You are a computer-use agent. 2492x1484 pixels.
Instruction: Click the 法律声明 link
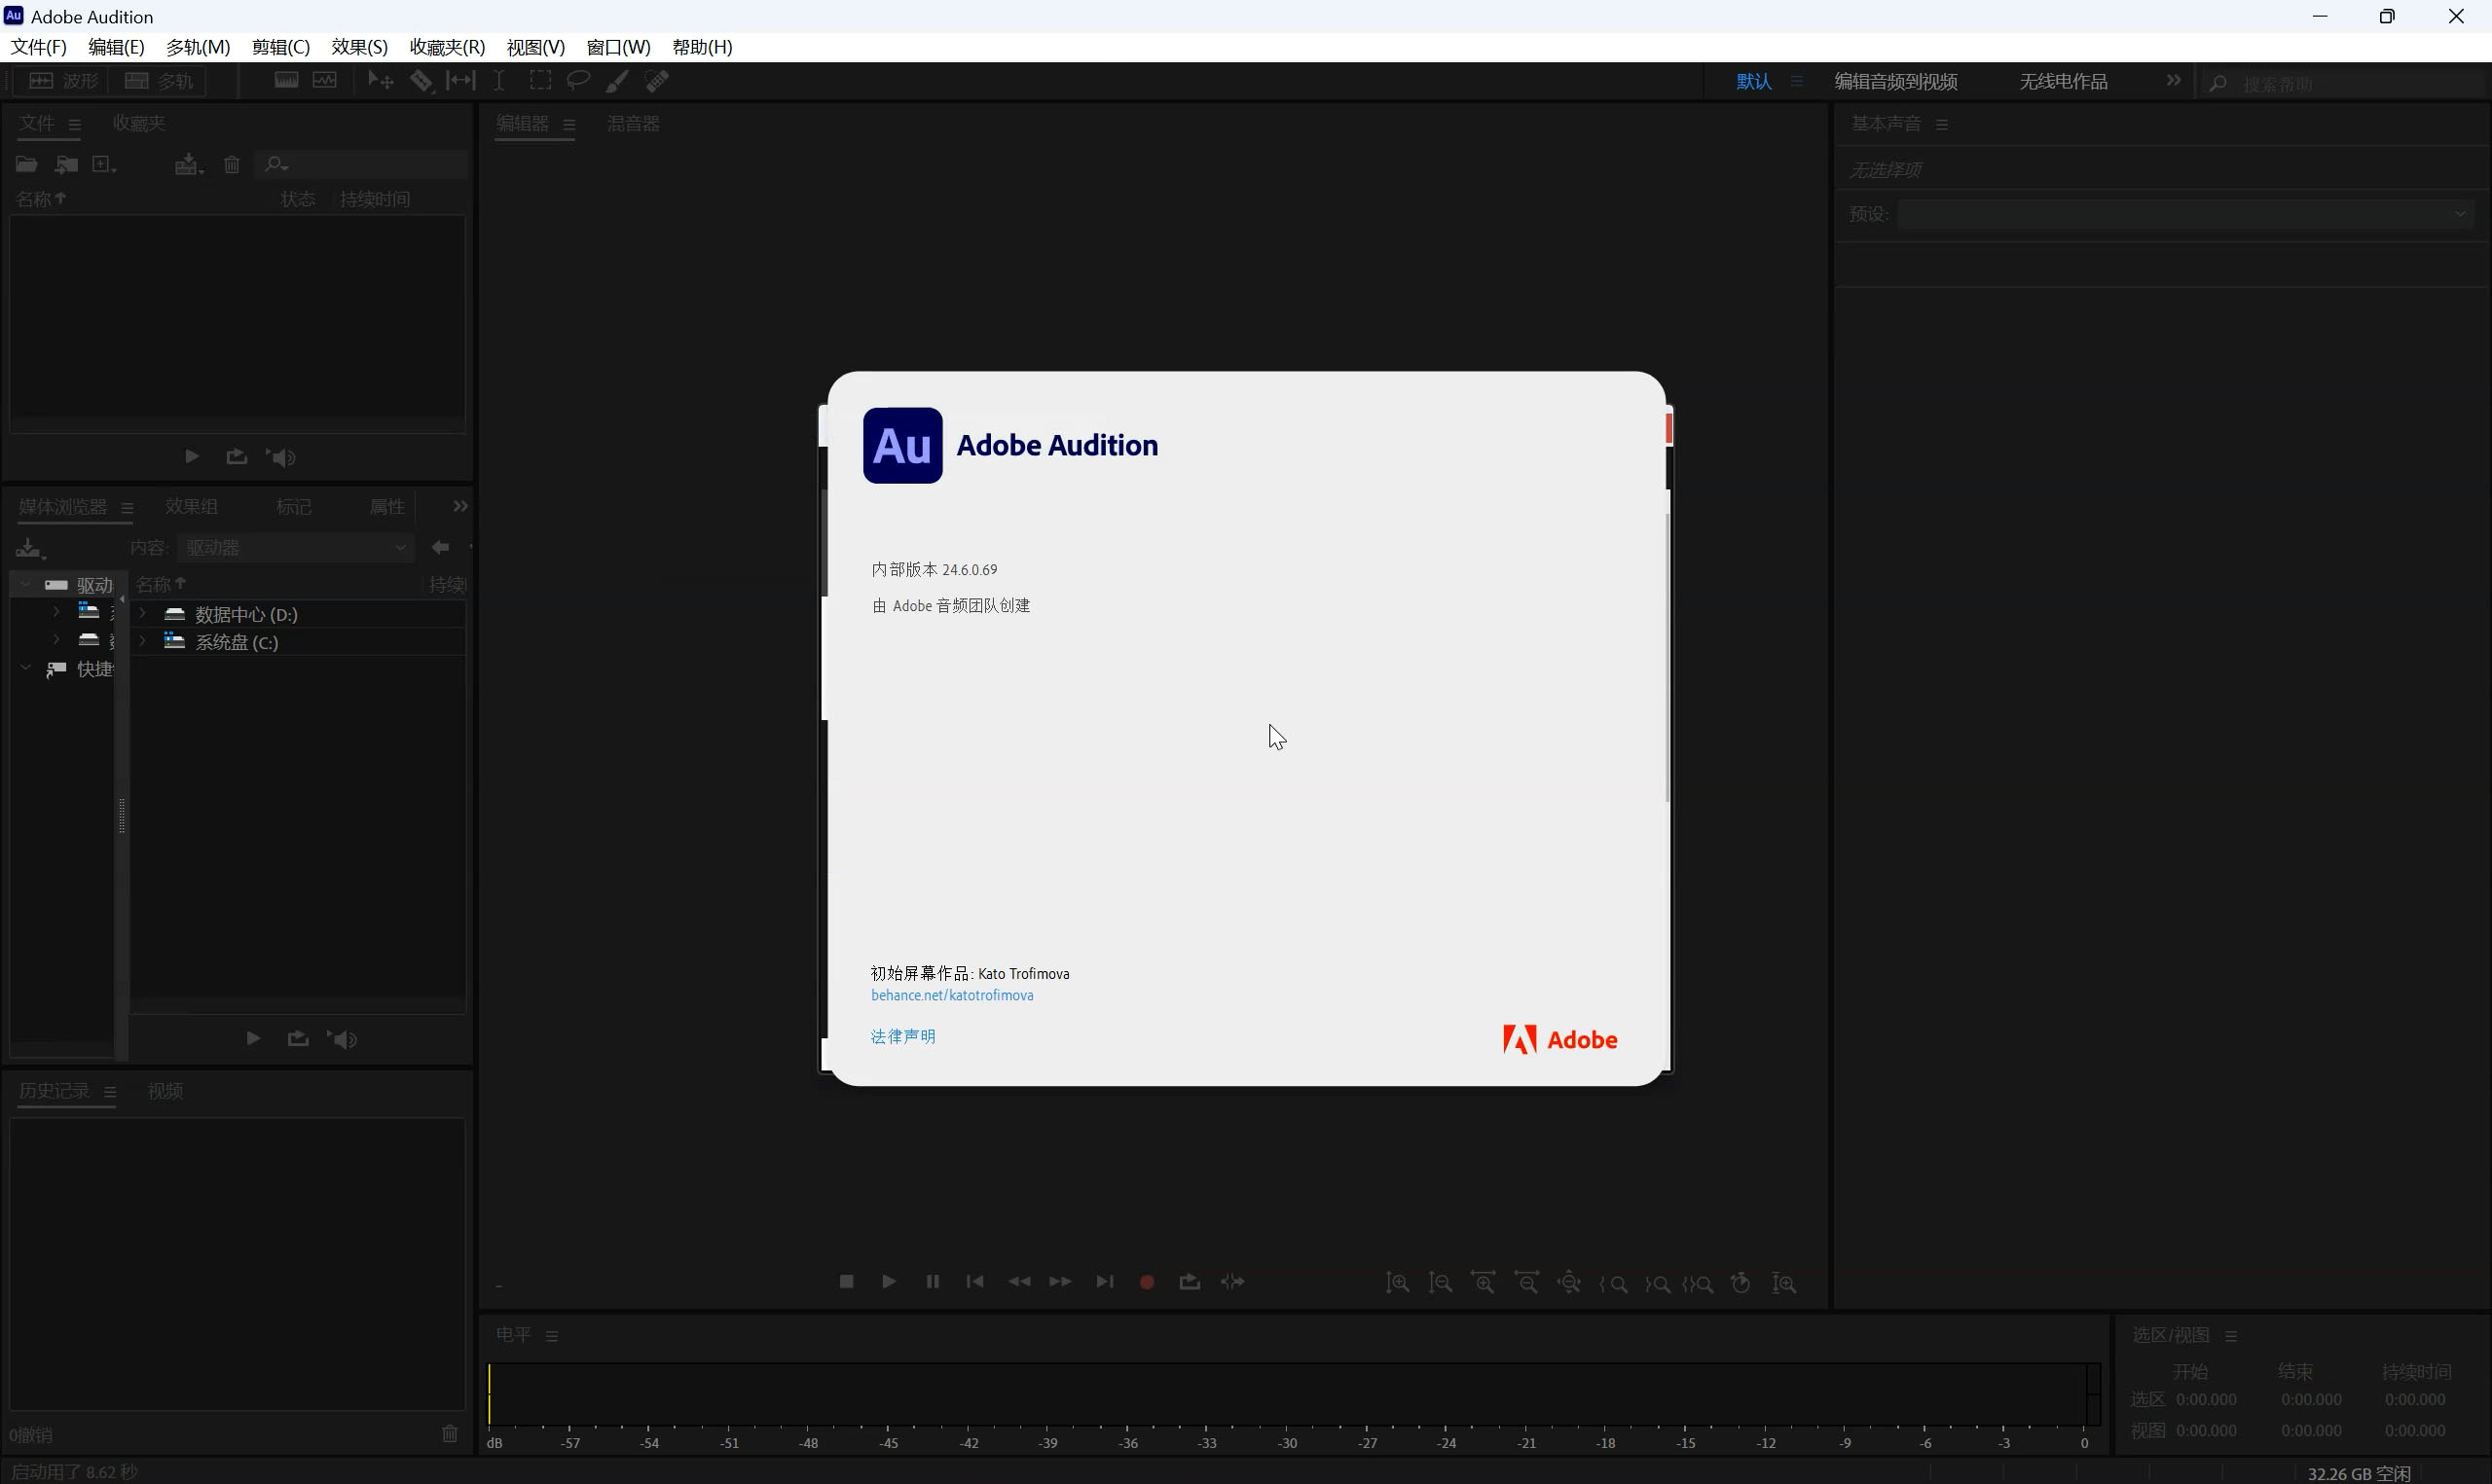click(x=903, y=1037)
